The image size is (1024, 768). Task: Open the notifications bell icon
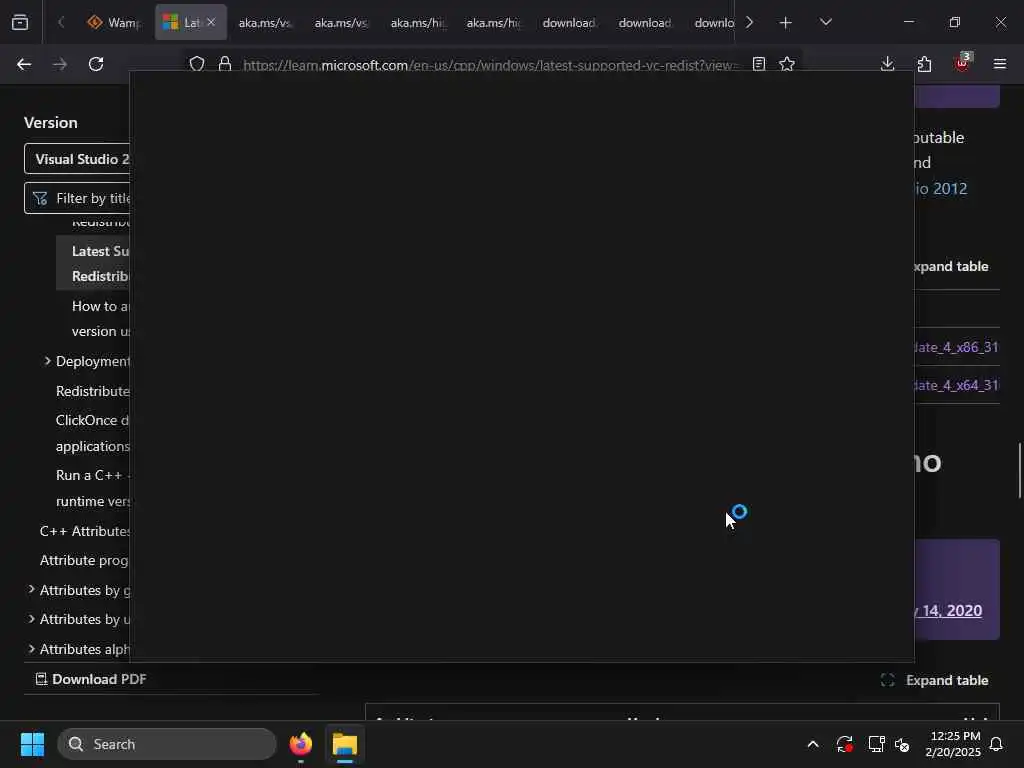pos(997,744)
